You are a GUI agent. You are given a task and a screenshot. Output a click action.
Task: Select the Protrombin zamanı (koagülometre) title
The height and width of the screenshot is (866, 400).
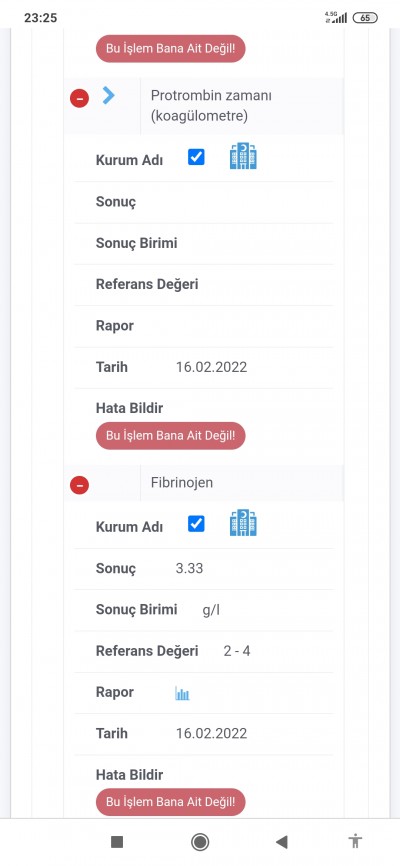point(211,106)
